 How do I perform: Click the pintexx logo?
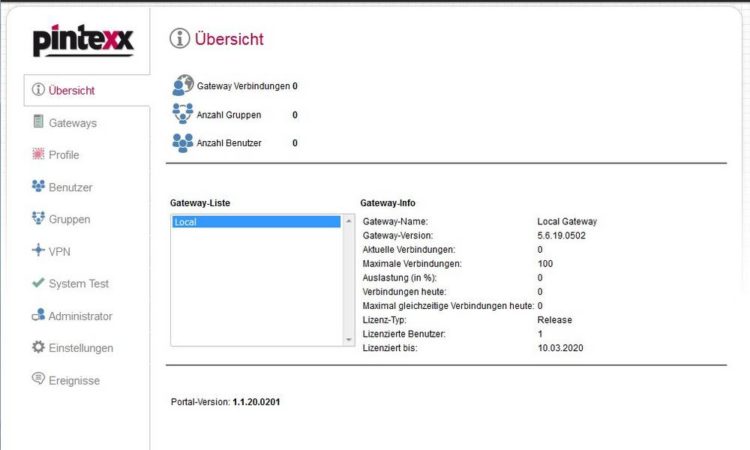[83, 41]
